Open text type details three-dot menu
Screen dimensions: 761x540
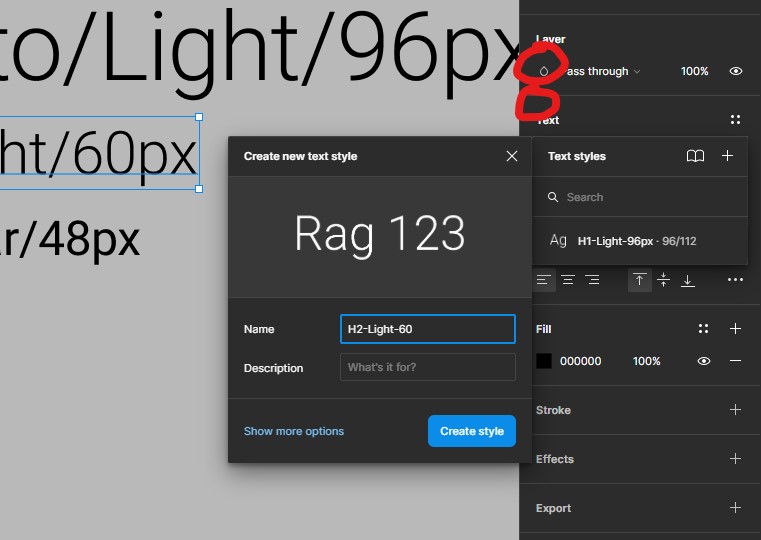pos(735,281)
